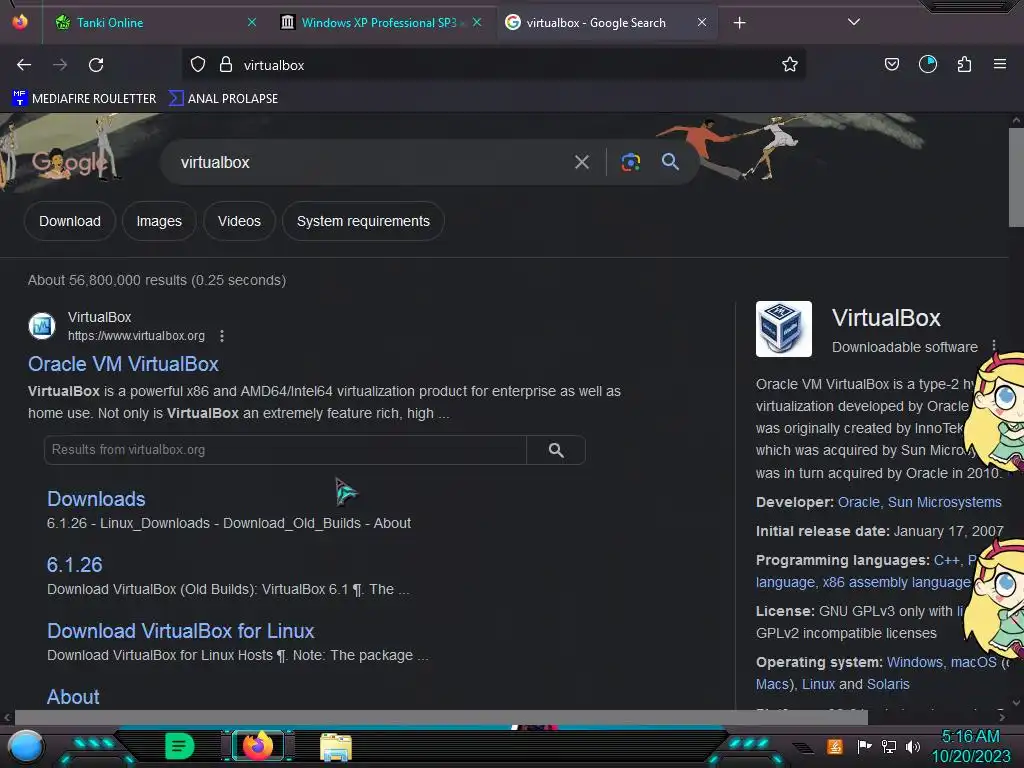Open options for the virtualbox.org result
The image size is (1024, 768).
(222, 336)
